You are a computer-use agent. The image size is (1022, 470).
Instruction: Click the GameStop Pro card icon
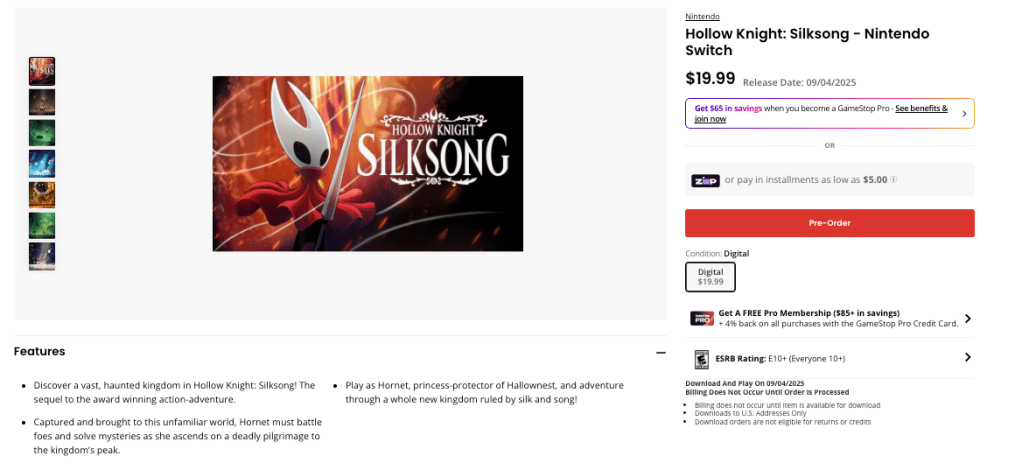click(701, 318)
